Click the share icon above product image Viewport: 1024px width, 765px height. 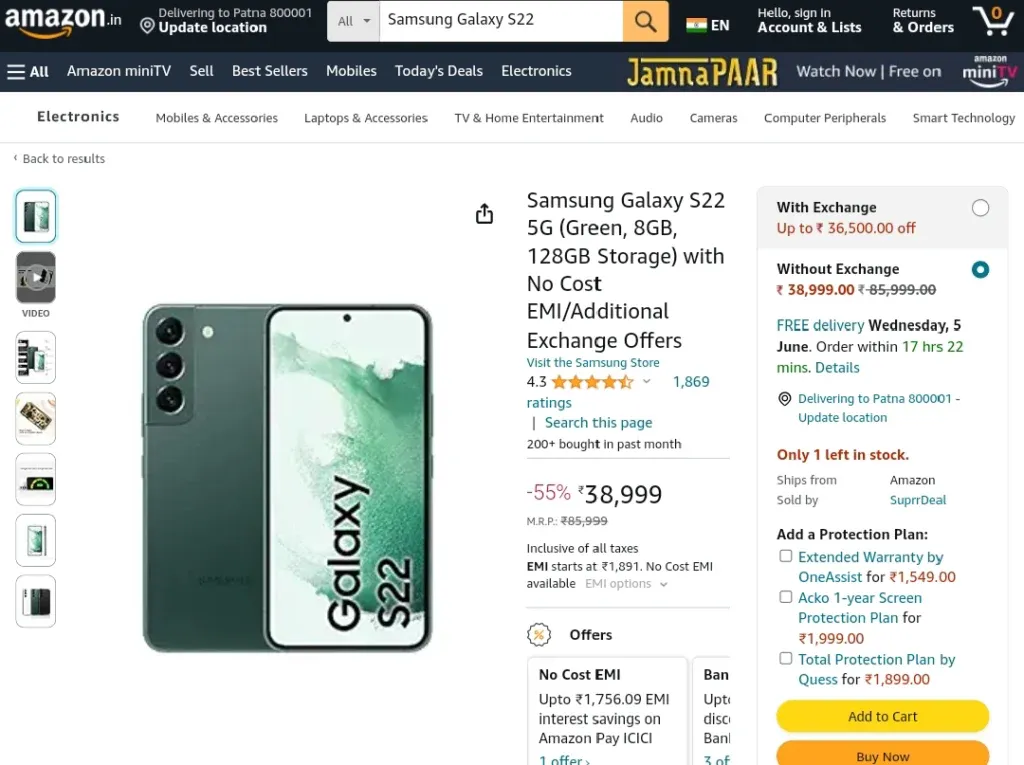pos(484,214)
